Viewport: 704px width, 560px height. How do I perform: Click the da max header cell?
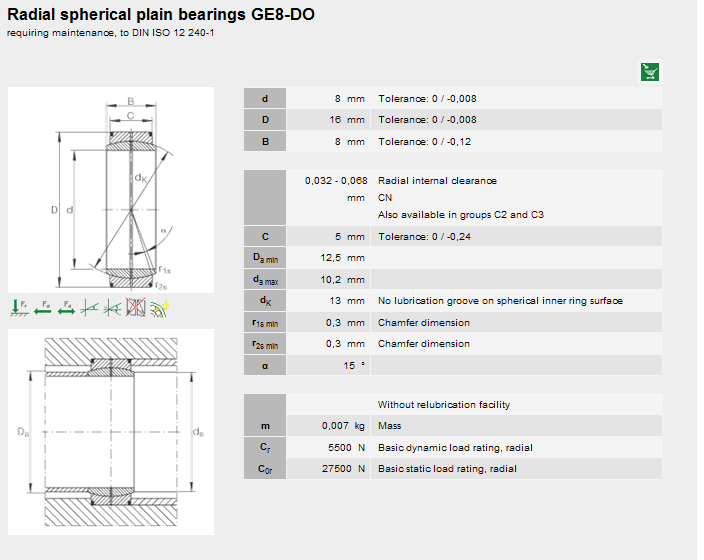click(x=265, y=280)
